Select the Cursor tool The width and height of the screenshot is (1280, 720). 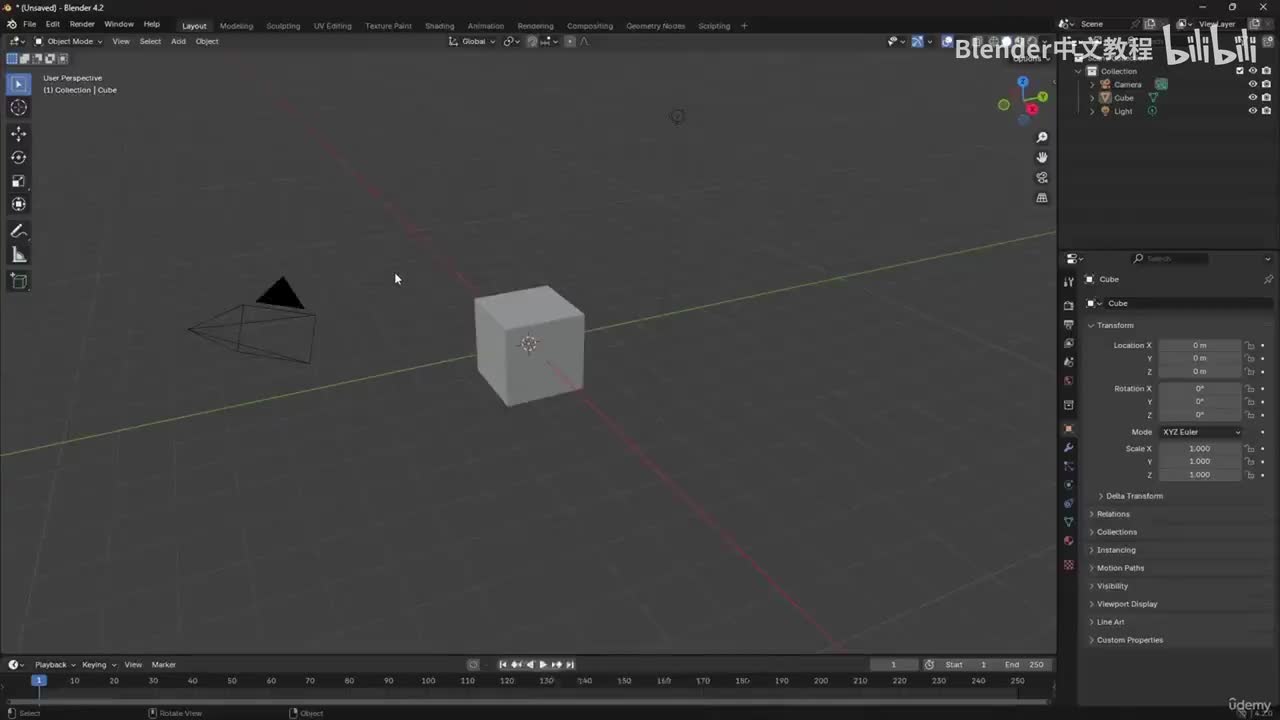coord(19,107)
